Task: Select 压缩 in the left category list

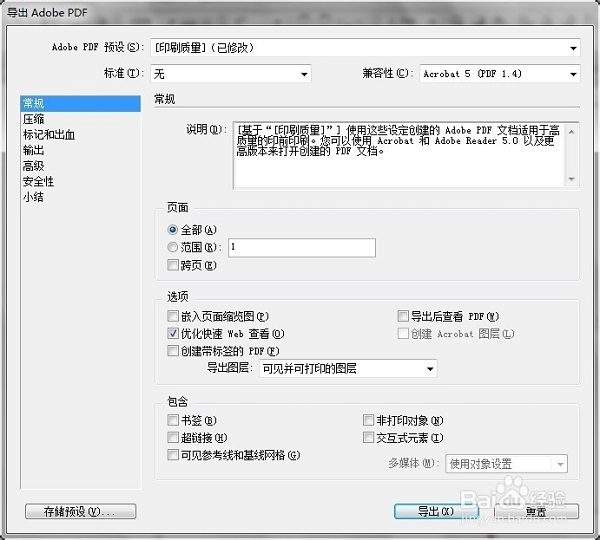Action: pyautogui.click(x=34, y=119)
